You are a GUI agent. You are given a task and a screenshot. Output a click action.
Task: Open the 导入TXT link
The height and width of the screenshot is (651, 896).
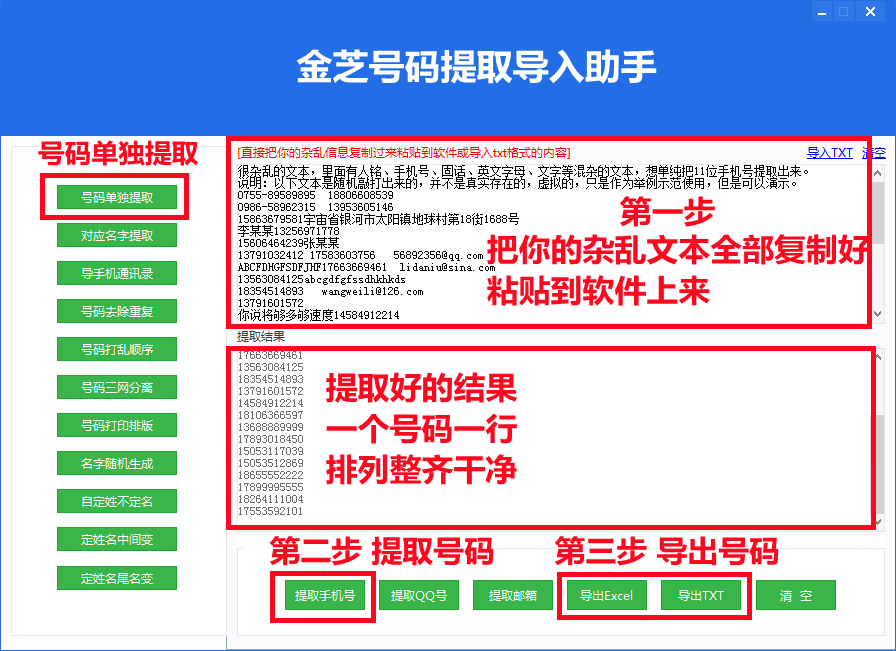pyautogui.click(x=830, y=153)
